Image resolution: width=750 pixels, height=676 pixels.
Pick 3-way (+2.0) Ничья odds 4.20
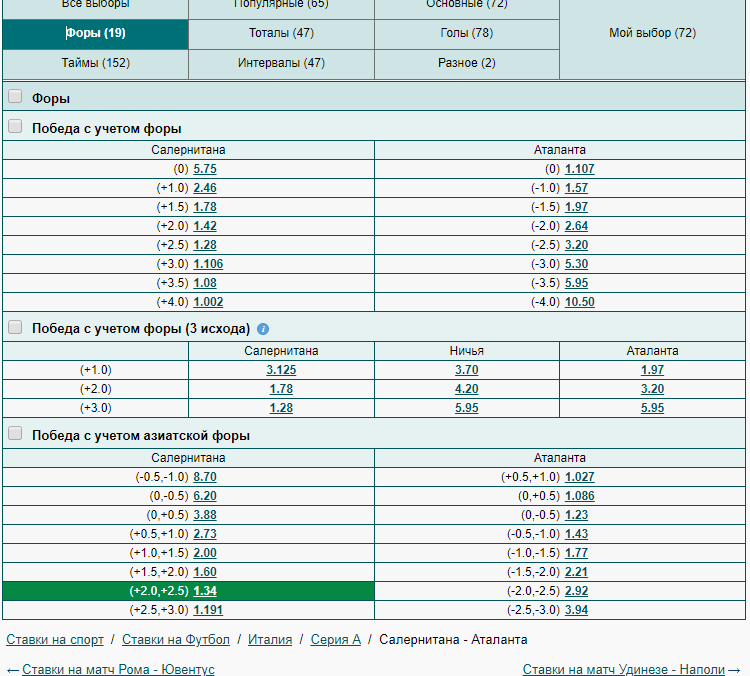pos(467,389)
